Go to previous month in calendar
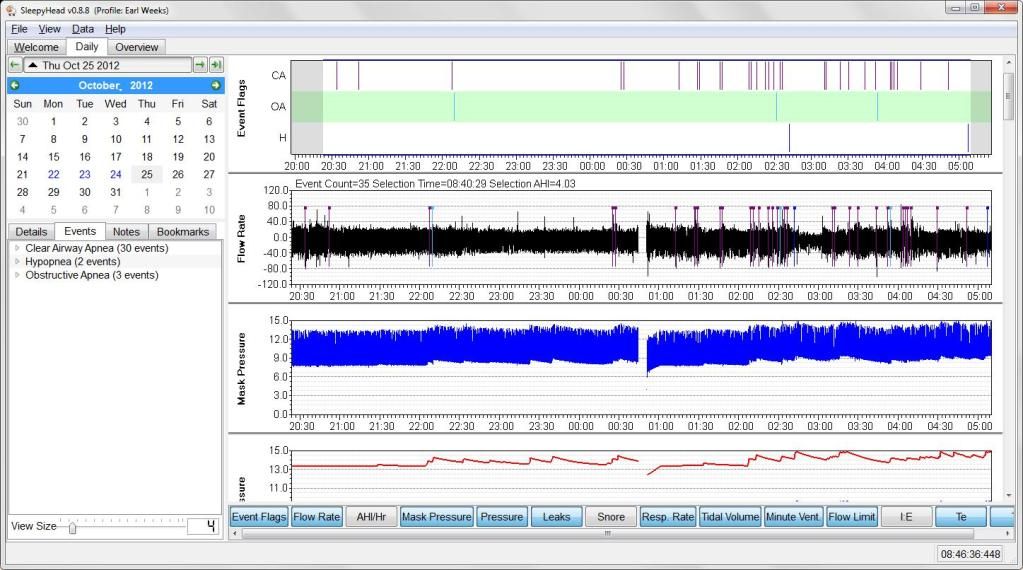Image resolution: width=1023 pixels, height=570 pixels. (x=15, y=85)
